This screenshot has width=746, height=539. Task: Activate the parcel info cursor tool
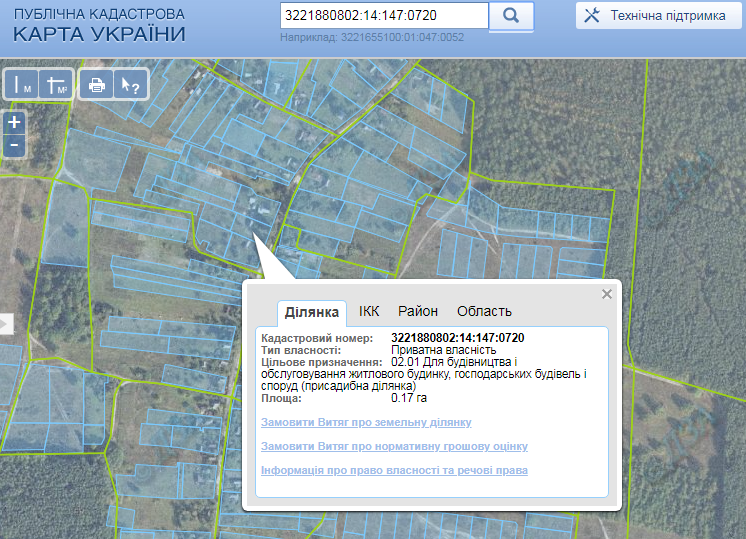tap(130, 85)
